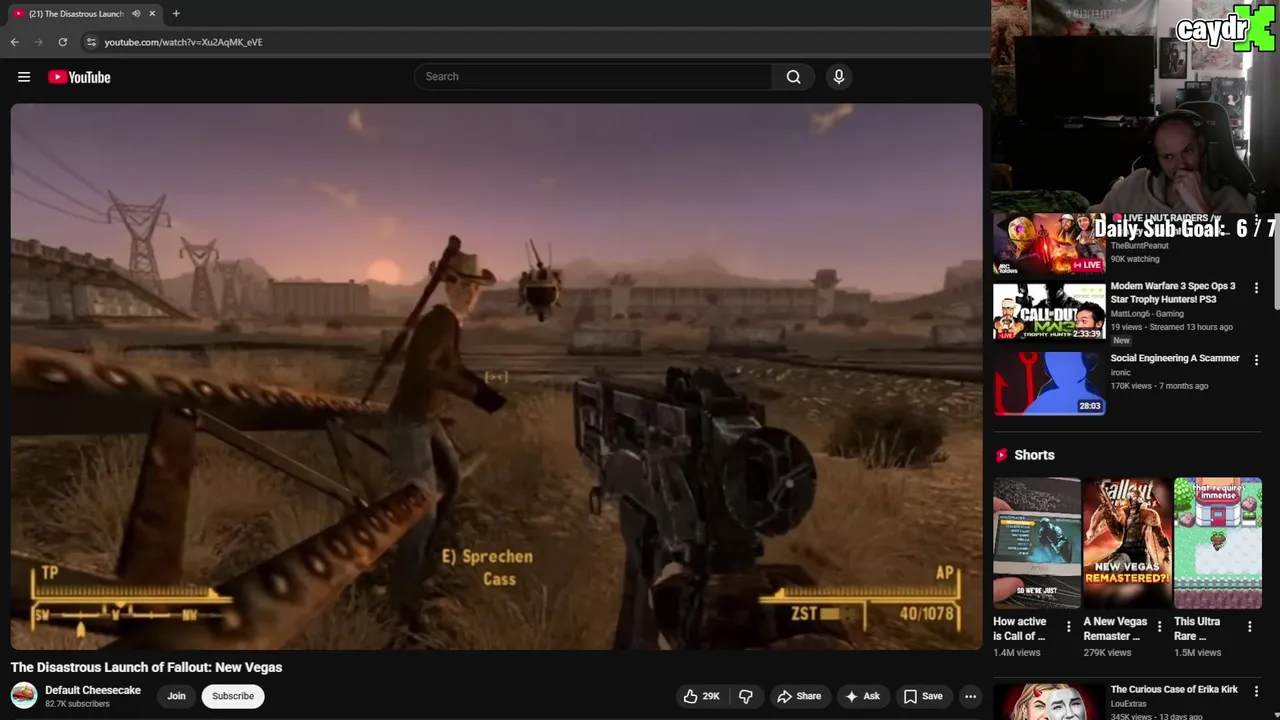
Task: Like the video with thumbs up
Action: click(701, 696)
